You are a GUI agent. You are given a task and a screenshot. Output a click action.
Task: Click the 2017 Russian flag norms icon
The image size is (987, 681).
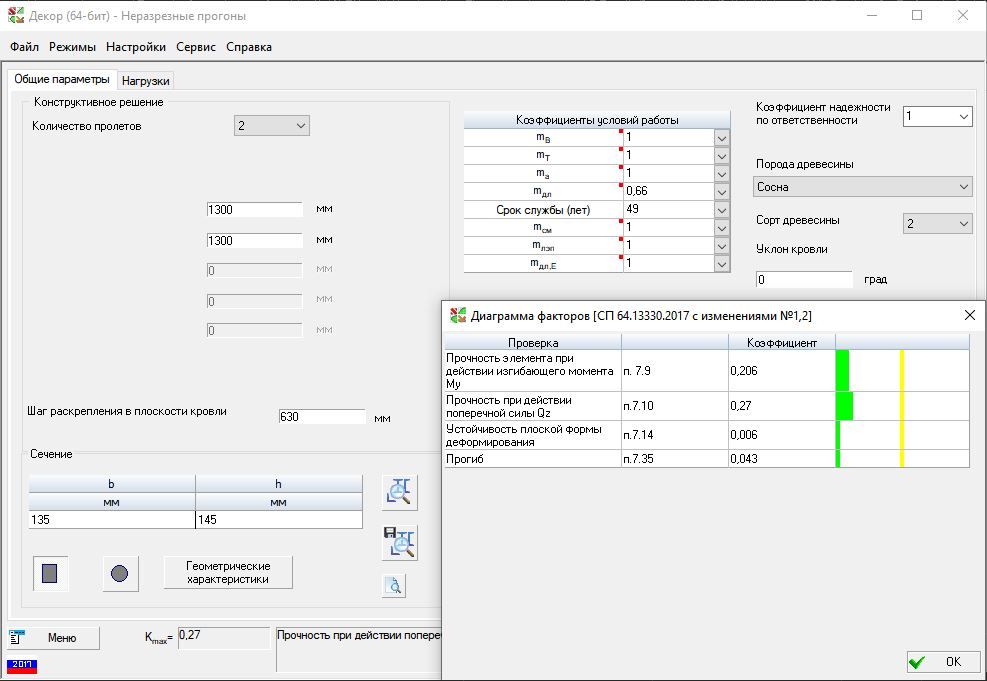point(22,664)
